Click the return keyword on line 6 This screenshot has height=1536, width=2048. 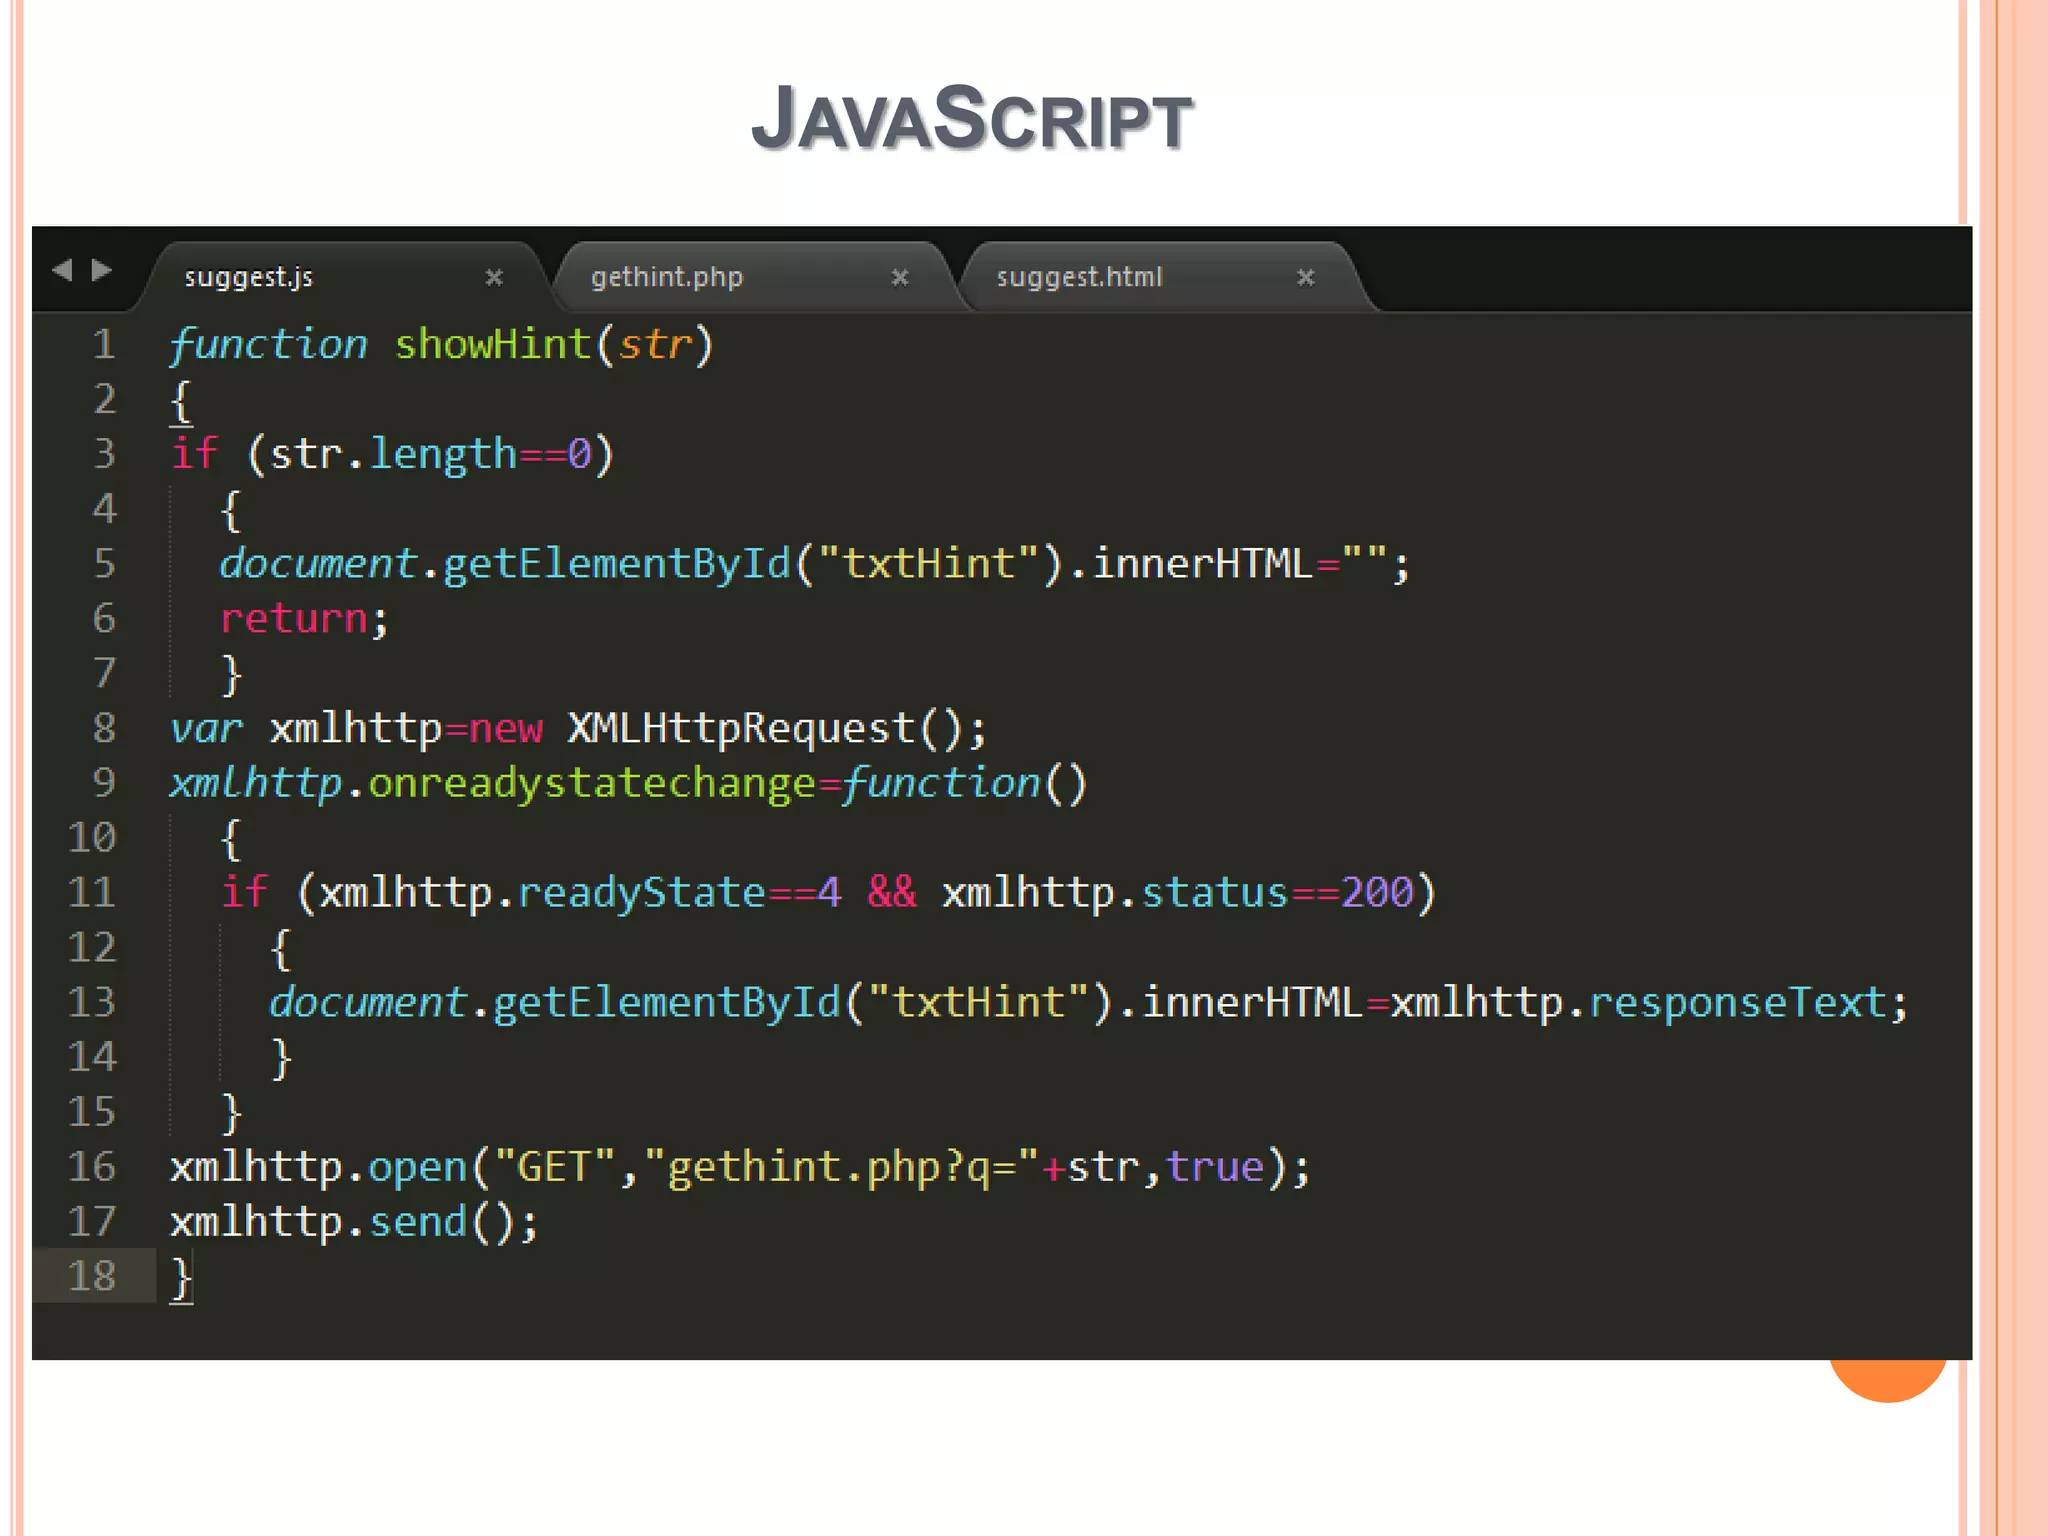294,619
